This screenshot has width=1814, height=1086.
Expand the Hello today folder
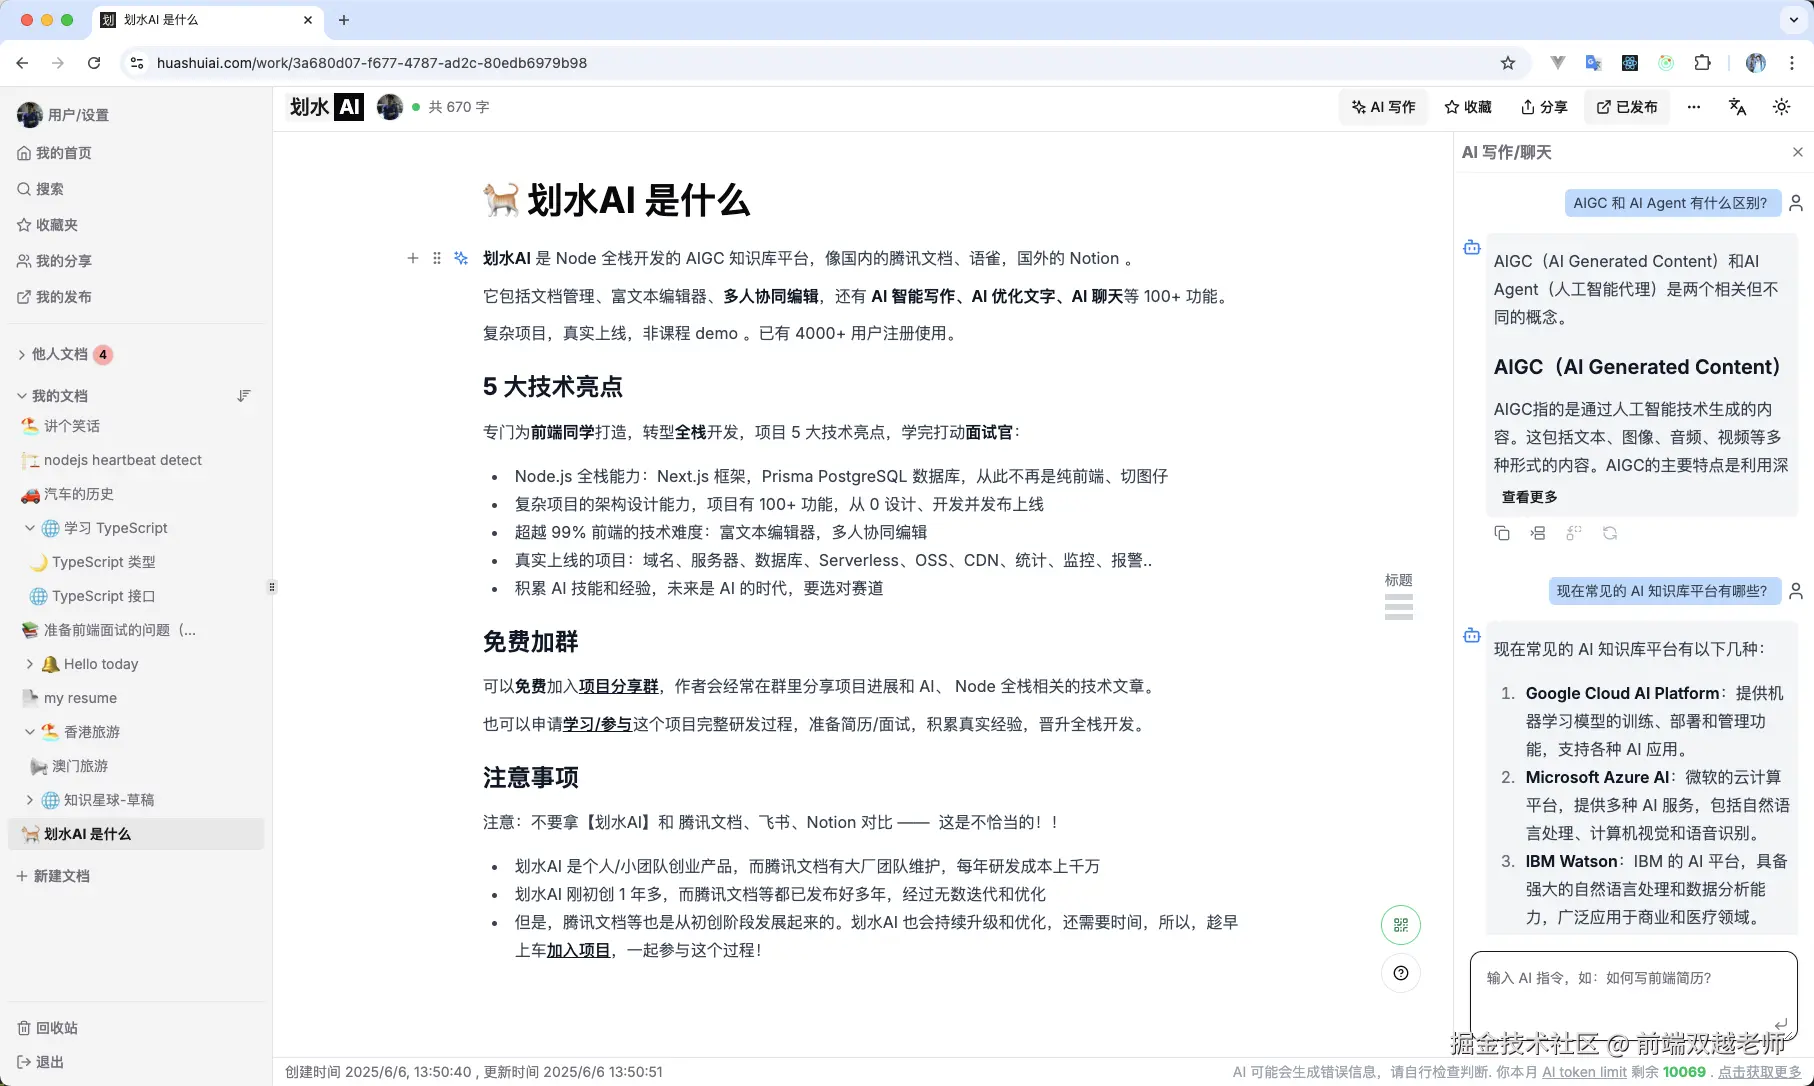coord(30,663)
